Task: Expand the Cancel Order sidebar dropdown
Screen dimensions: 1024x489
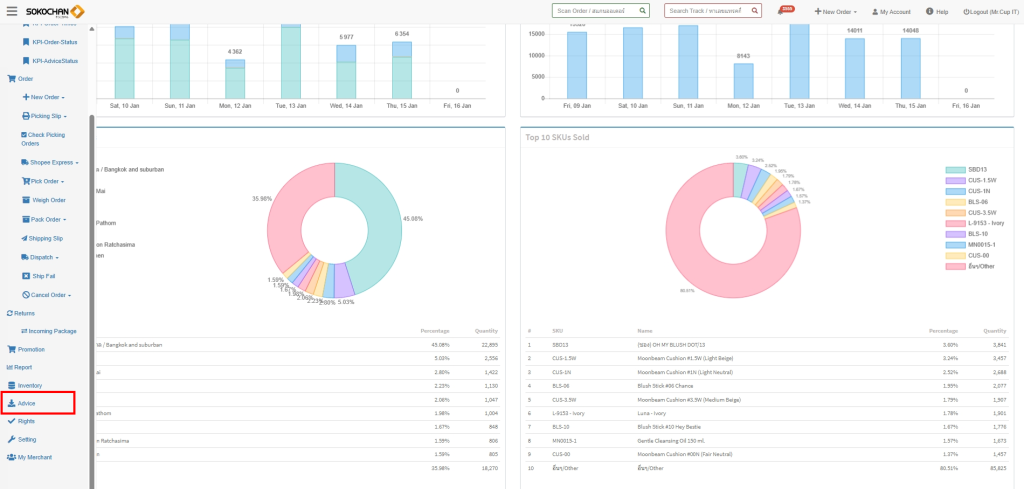Action: click(50, 295)
